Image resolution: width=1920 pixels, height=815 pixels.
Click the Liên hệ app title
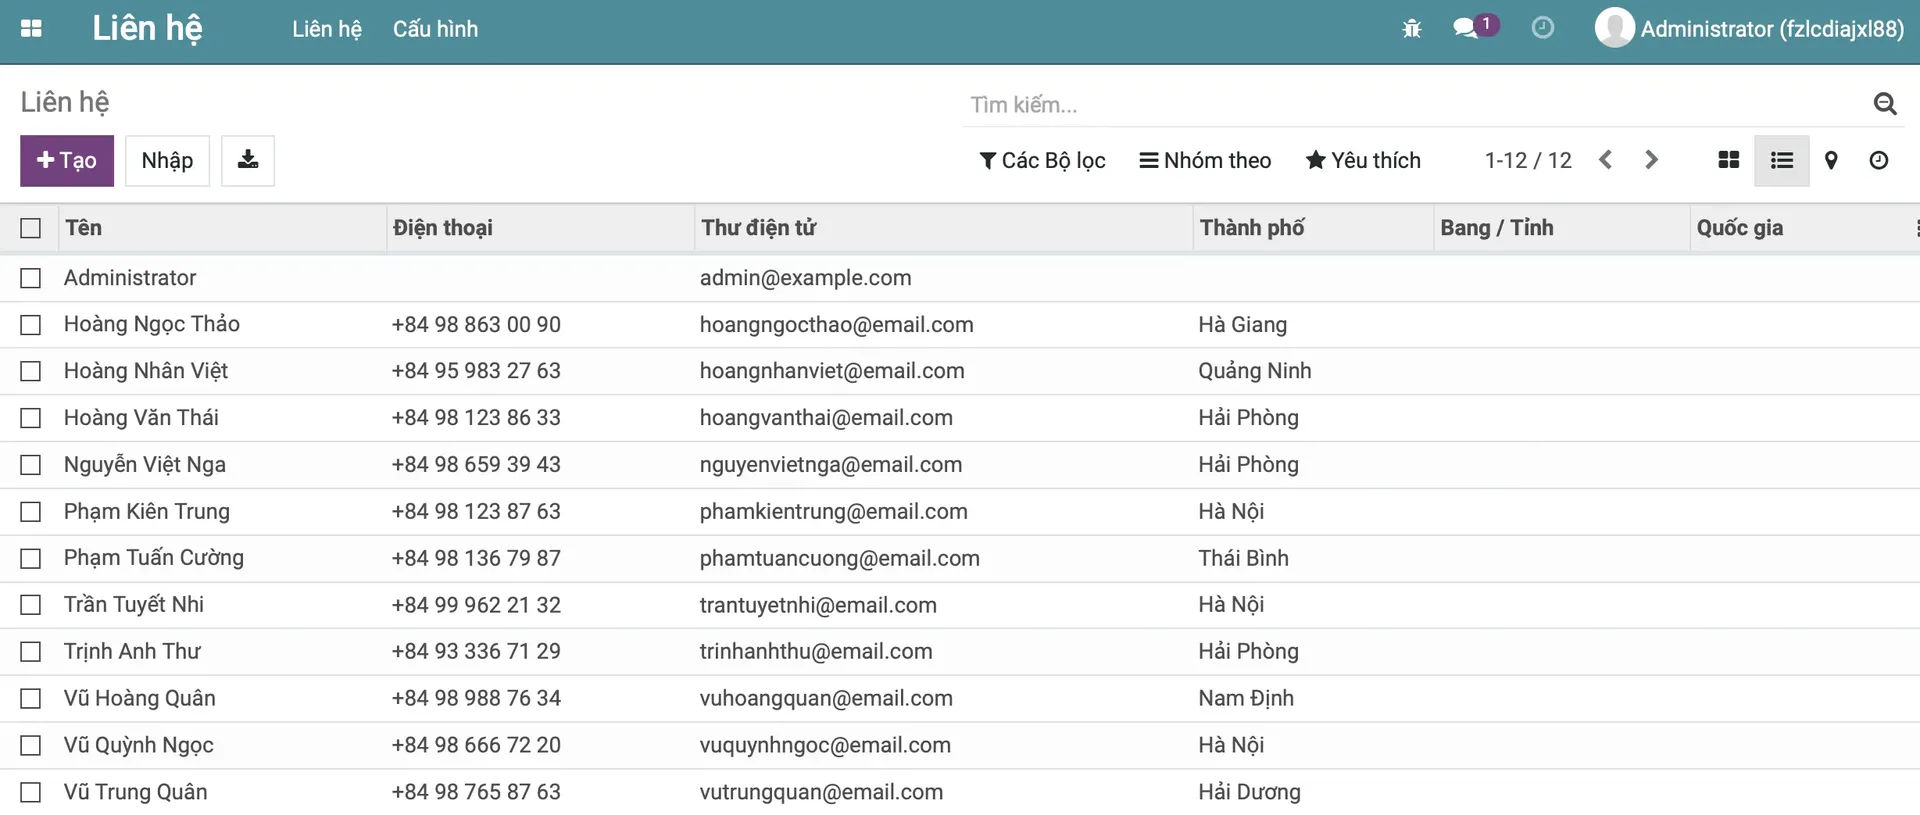point(147,28)
